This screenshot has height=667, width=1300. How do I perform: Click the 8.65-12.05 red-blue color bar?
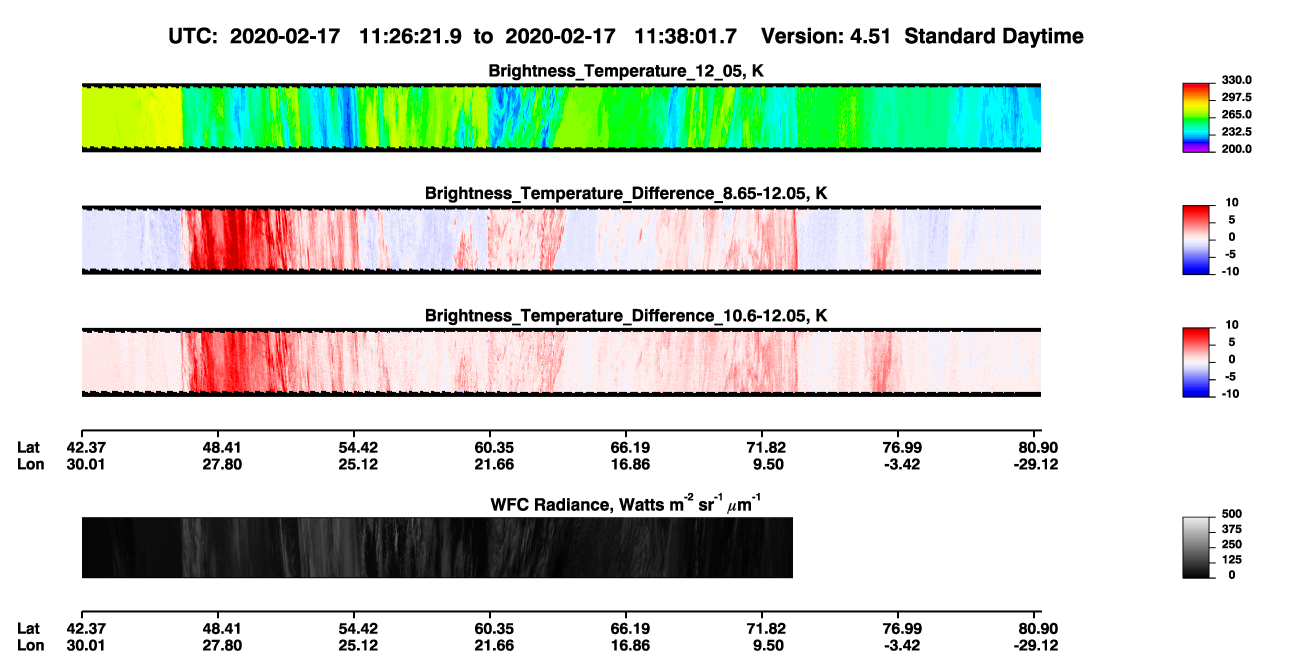pos(1197,240)
